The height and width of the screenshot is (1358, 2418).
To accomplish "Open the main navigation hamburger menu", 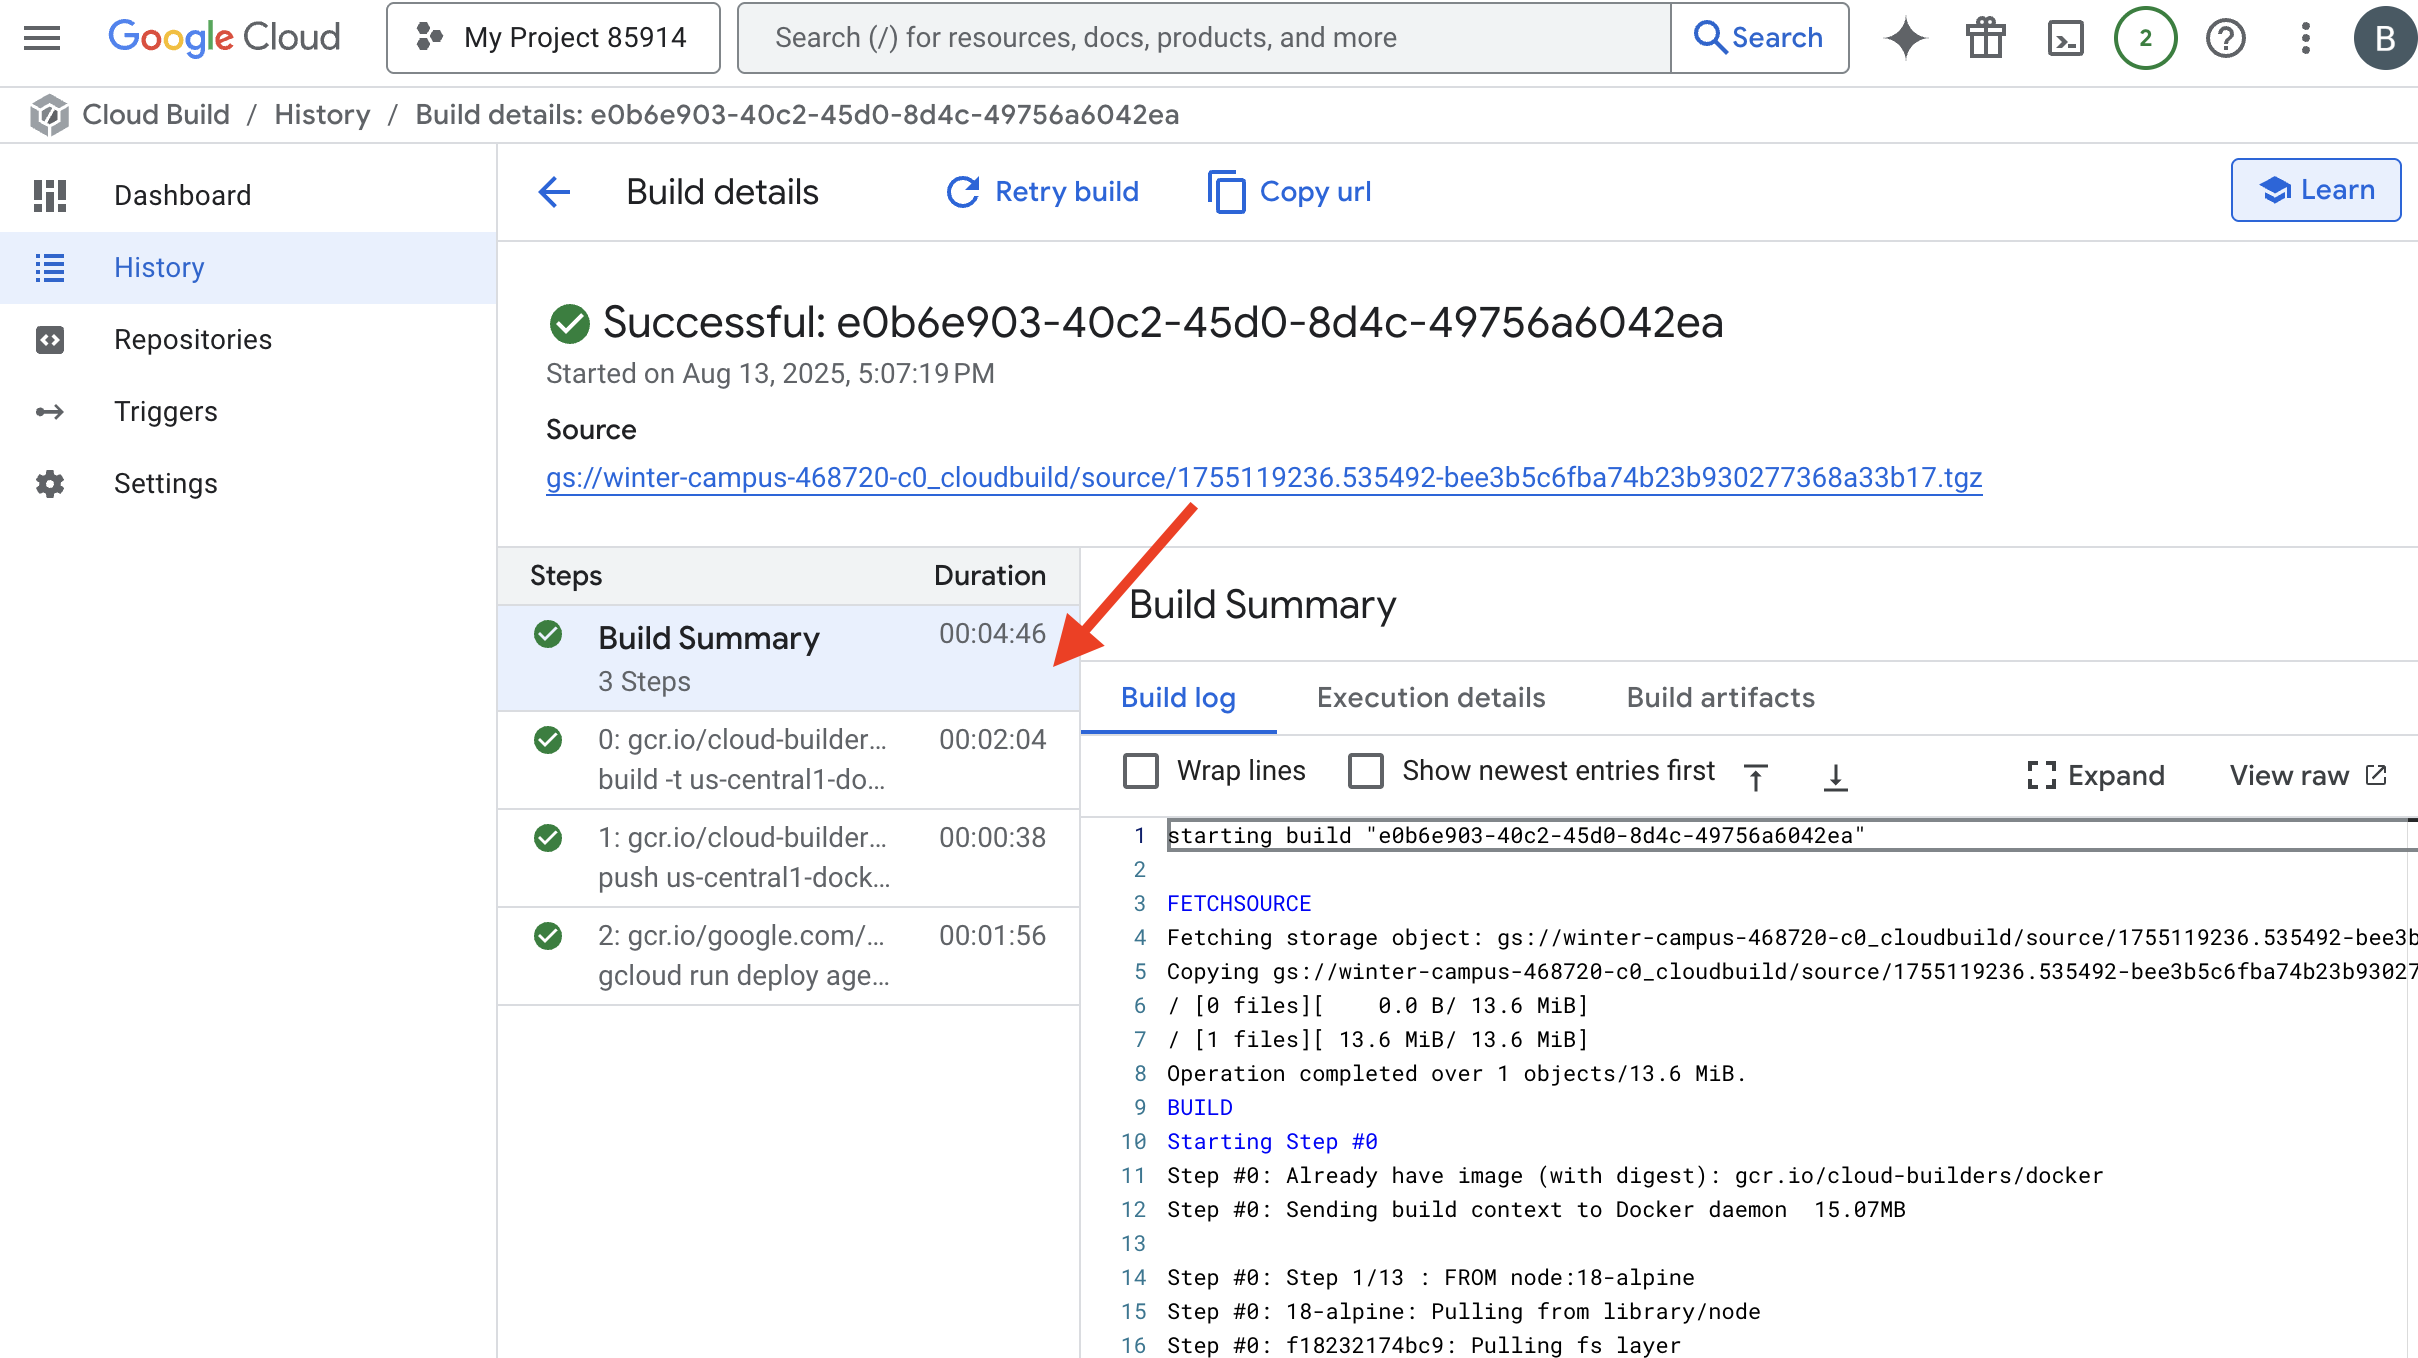I will [x=42, y=38].
